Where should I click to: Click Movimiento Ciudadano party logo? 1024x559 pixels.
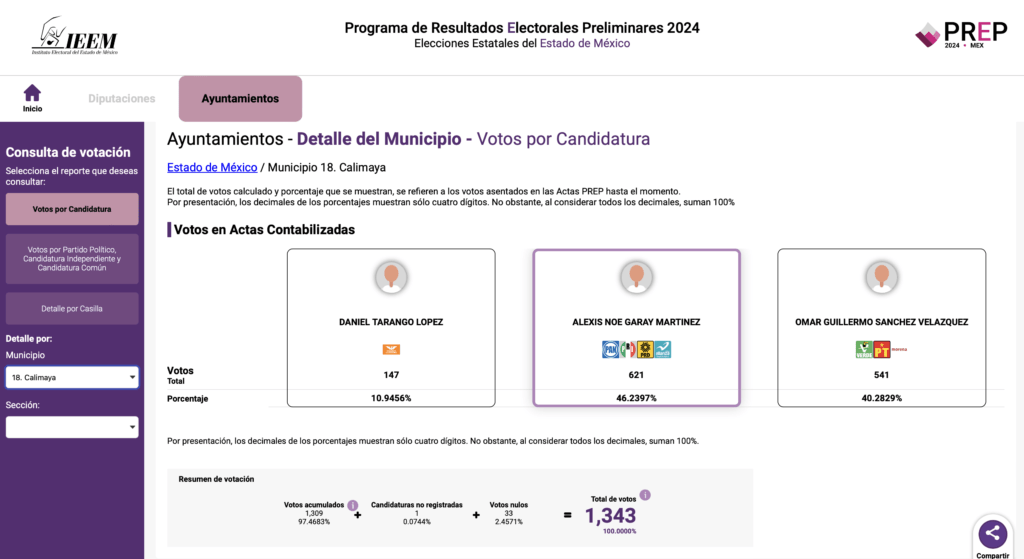coord(391,349)
